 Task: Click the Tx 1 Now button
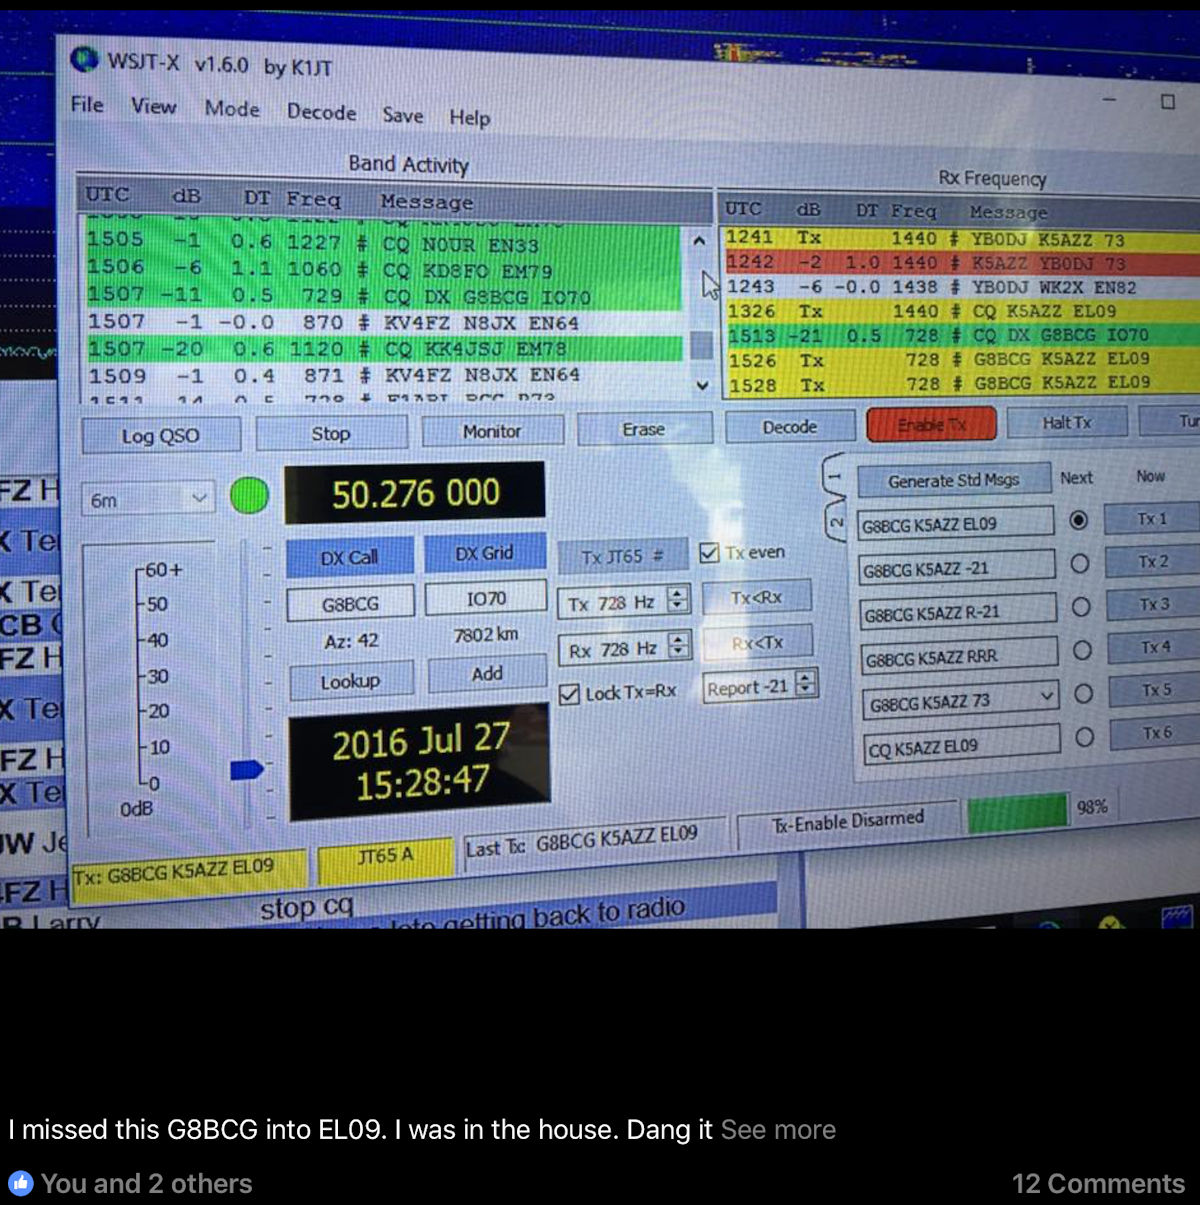1153,518
